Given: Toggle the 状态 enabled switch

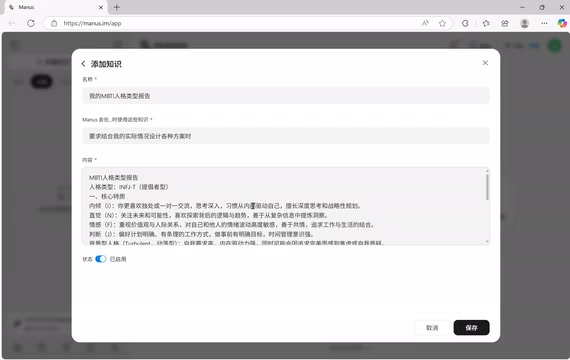Looking at the screenshot, I should click(x=101, y=259).
